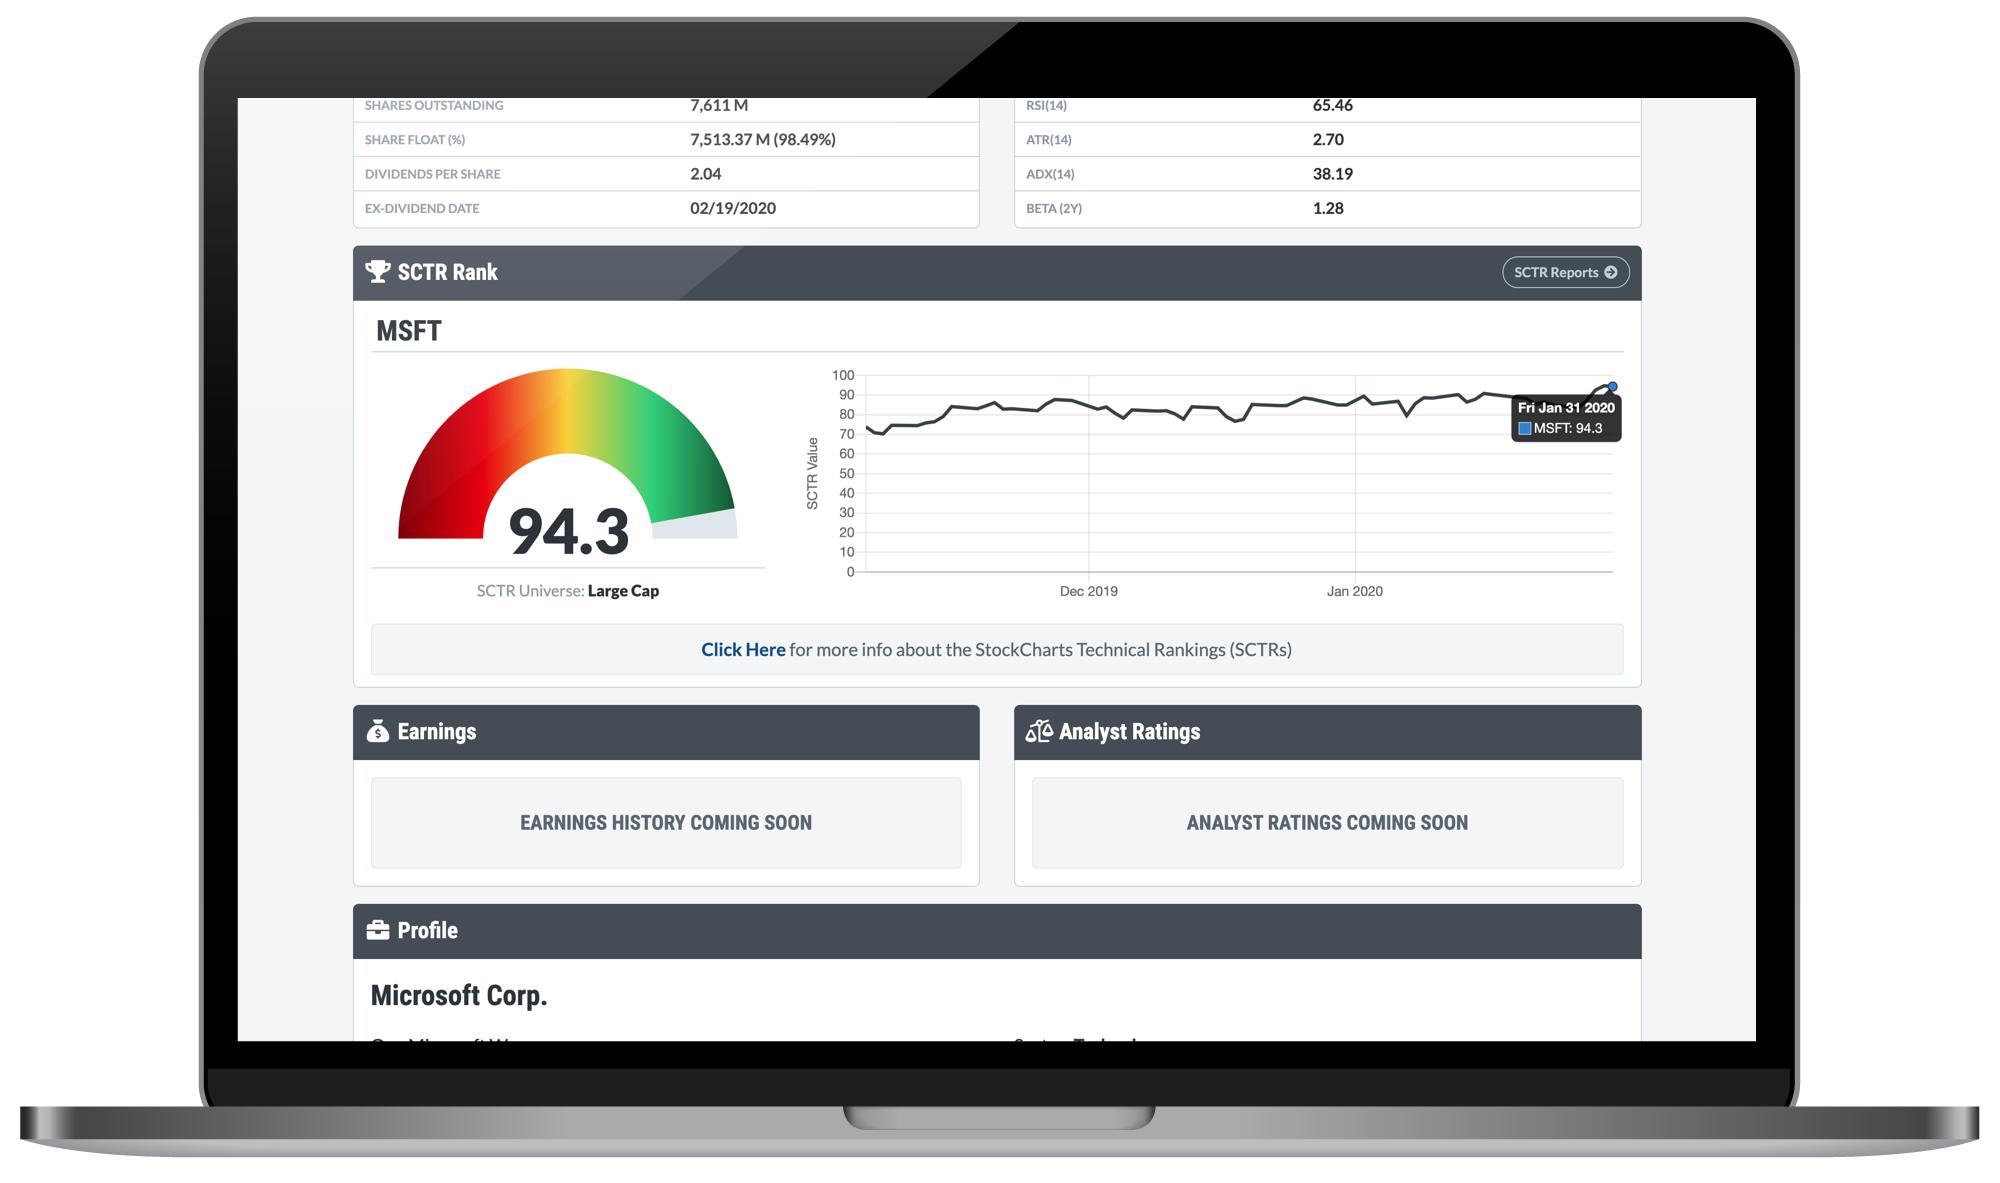Follow the Click Here SCTR info link
This screenshot has width=2000, height=1183.
[x=742, y=649]
